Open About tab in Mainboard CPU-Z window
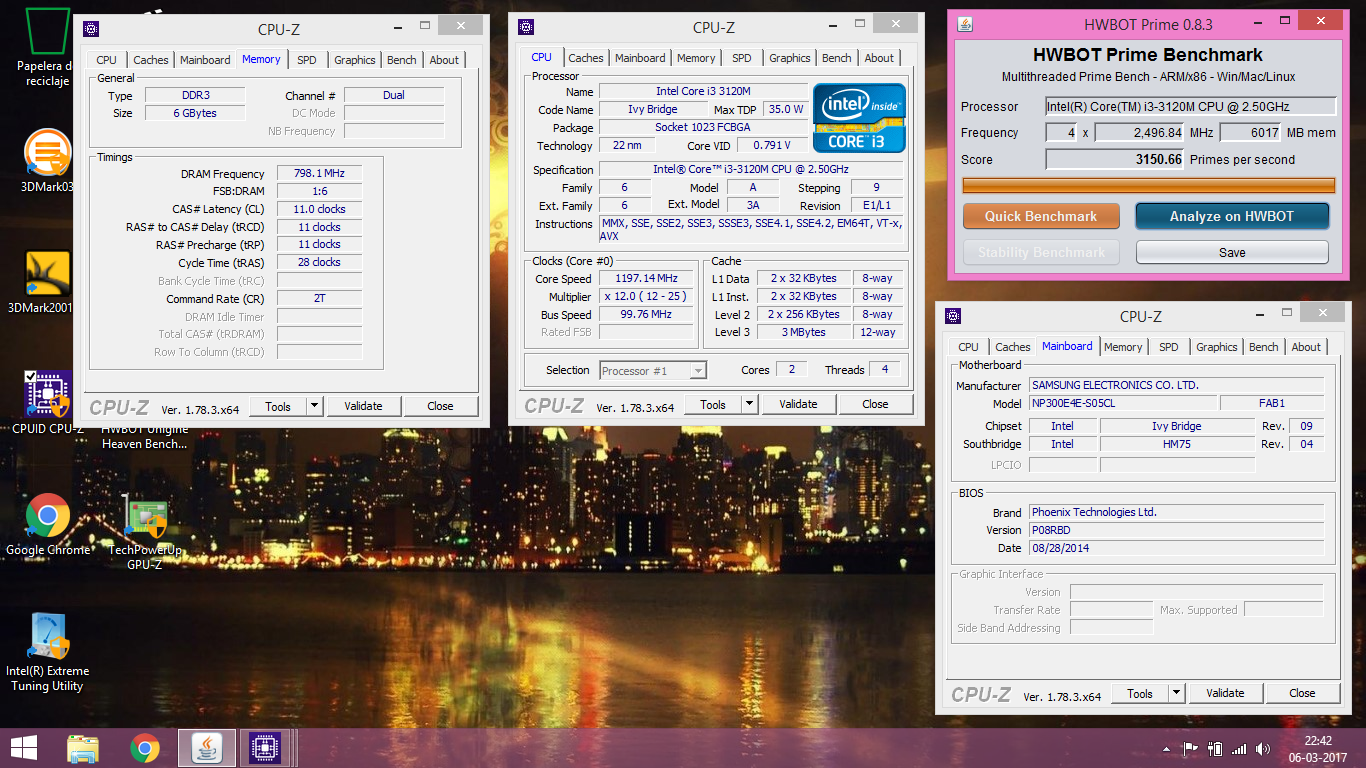The height and width of the screenshot is (768, 1366). pyautogui.click(x=1306, y=347)
